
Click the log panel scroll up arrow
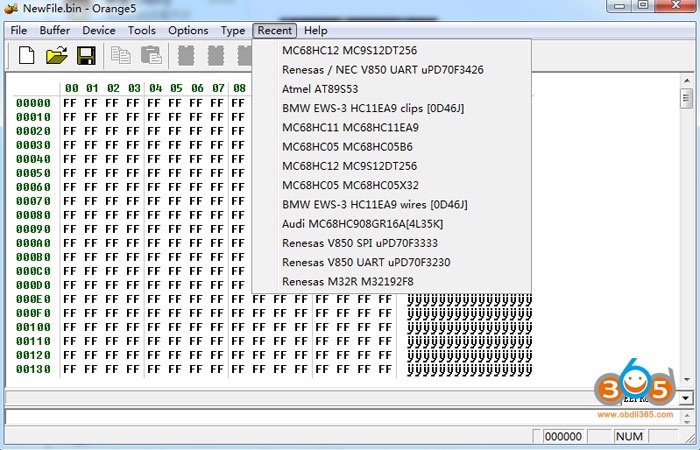687,414
